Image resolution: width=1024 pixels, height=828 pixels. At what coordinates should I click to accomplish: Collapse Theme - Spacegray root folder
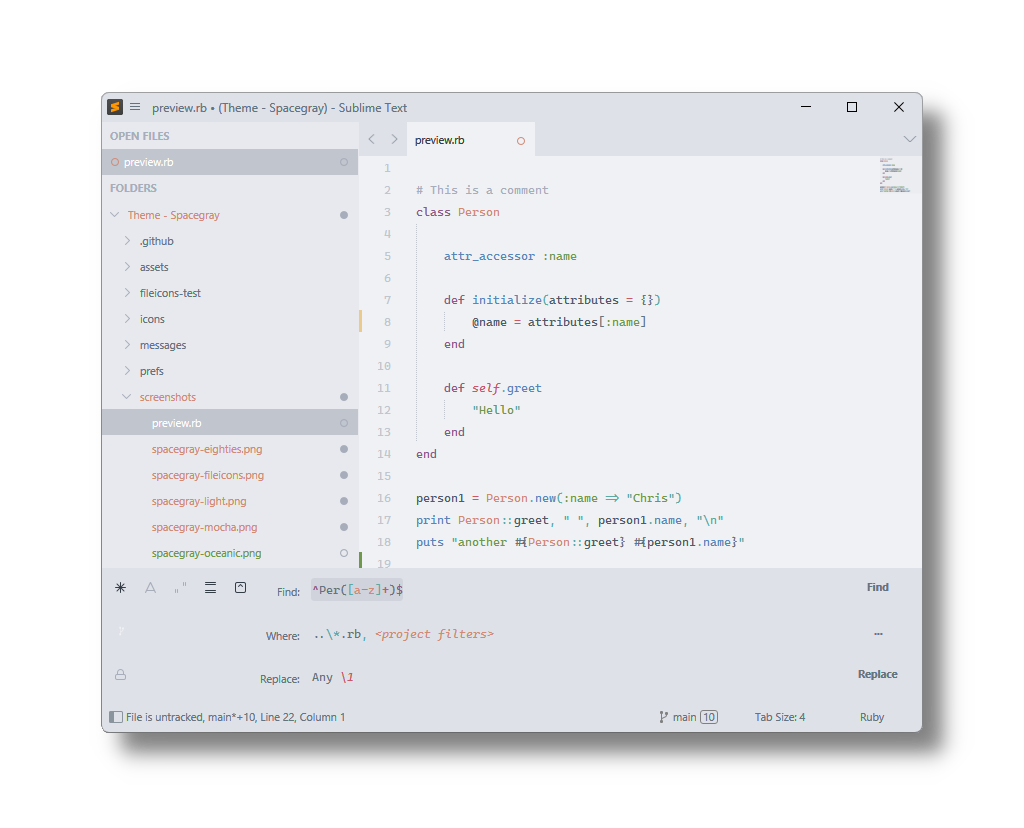pos(115,215)
